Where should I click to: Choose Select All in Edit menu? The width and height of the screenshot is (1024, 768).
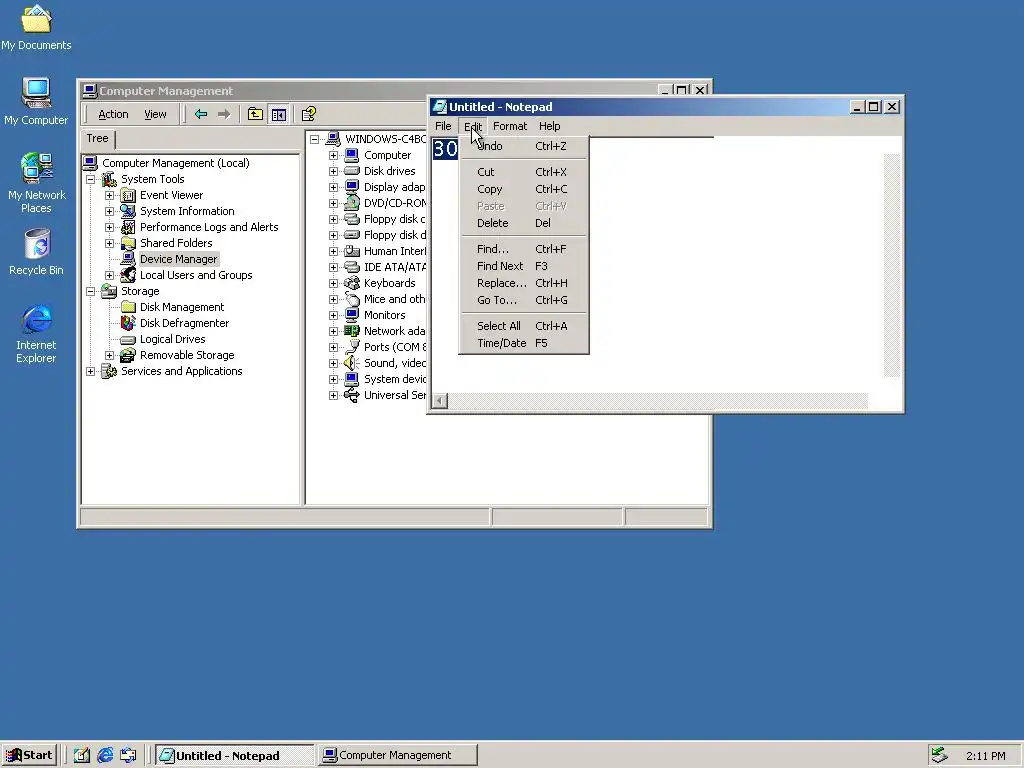(524, 326)
